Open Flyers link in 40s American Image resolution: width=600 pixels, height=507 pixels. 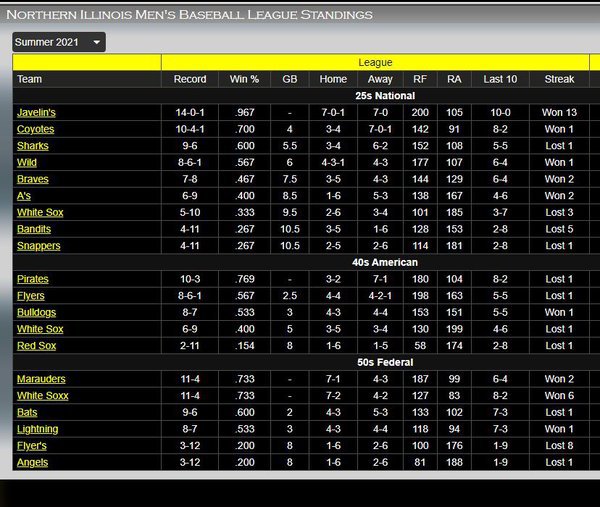click(x=31, y=296)
